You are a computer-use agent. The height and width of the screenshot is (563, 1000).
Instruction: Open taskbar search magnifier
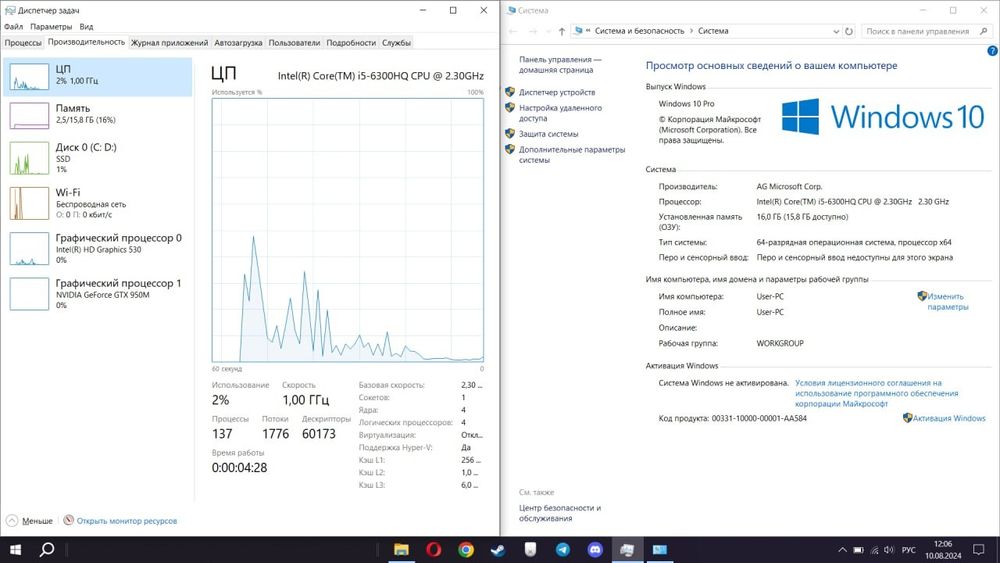[x=47, y=550]
